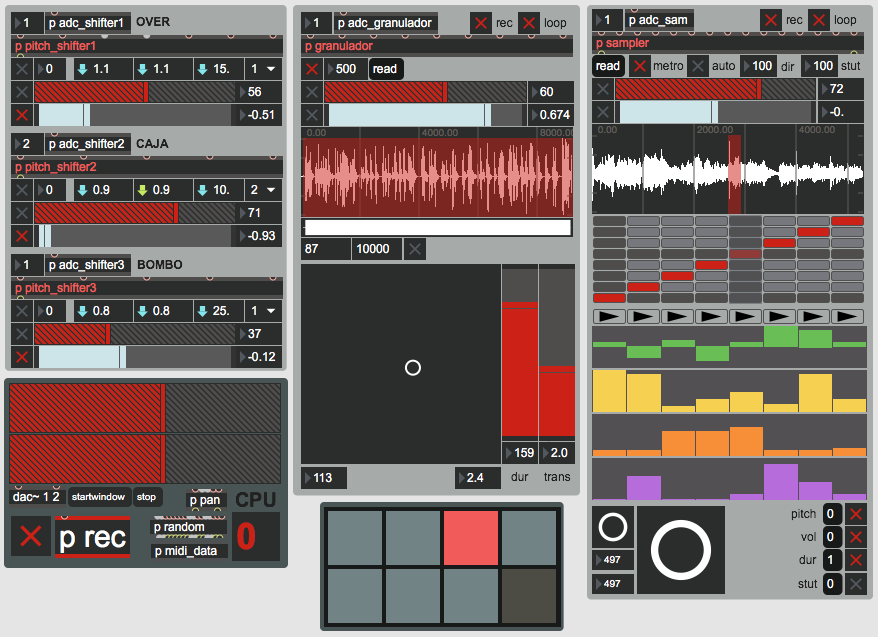
Task: Click the read button in the granulador panel
Action: pos(385,69)
